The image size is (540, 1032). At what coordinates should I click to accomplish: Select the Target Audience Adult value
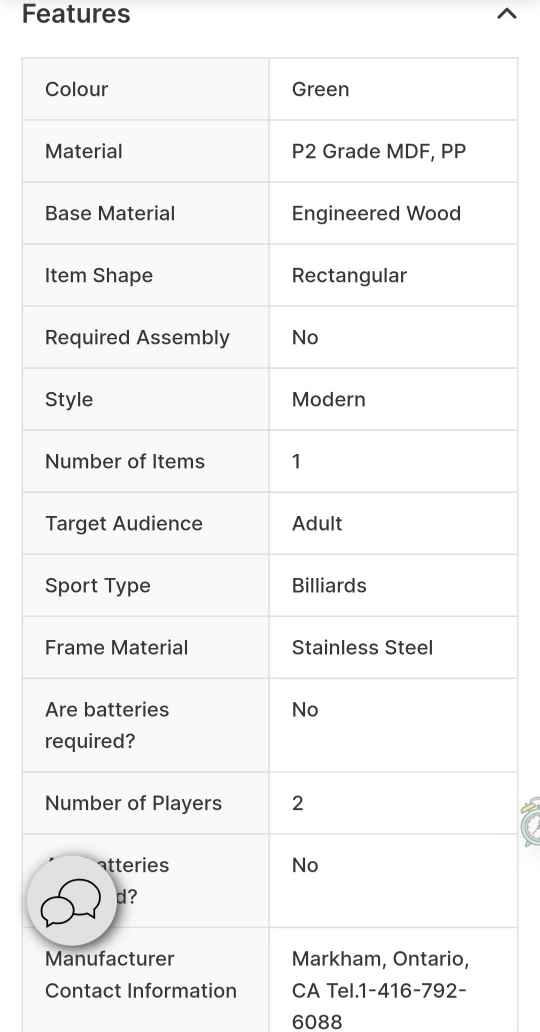[317, 523]
